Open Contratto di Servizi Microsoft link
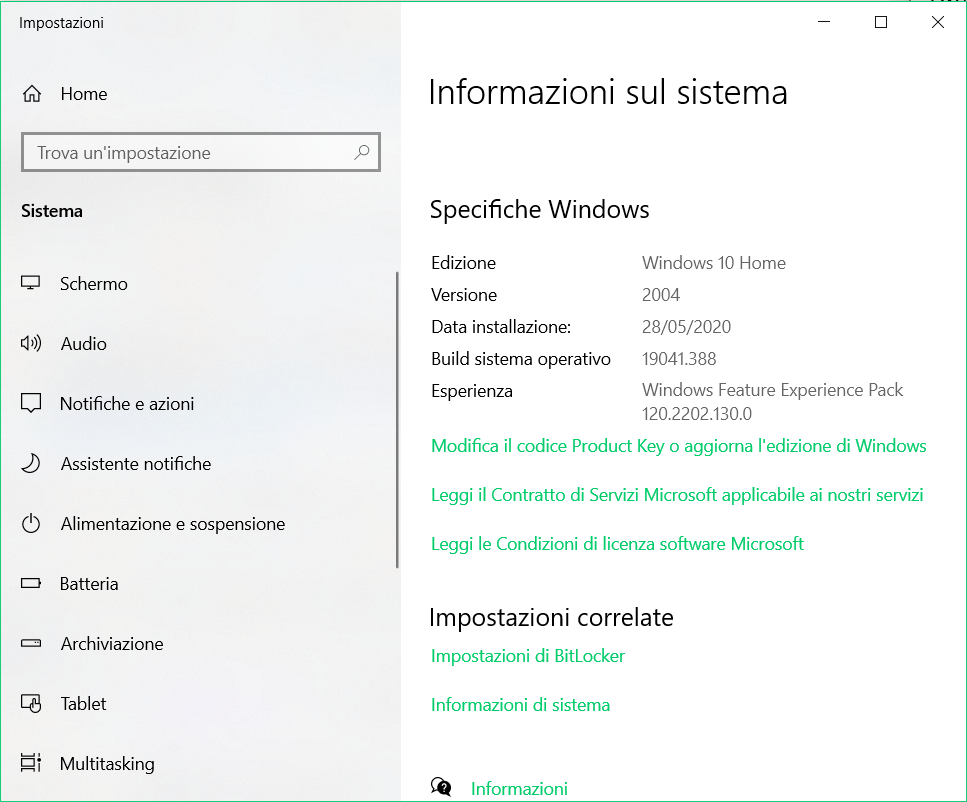 click(x=677, y=495)
